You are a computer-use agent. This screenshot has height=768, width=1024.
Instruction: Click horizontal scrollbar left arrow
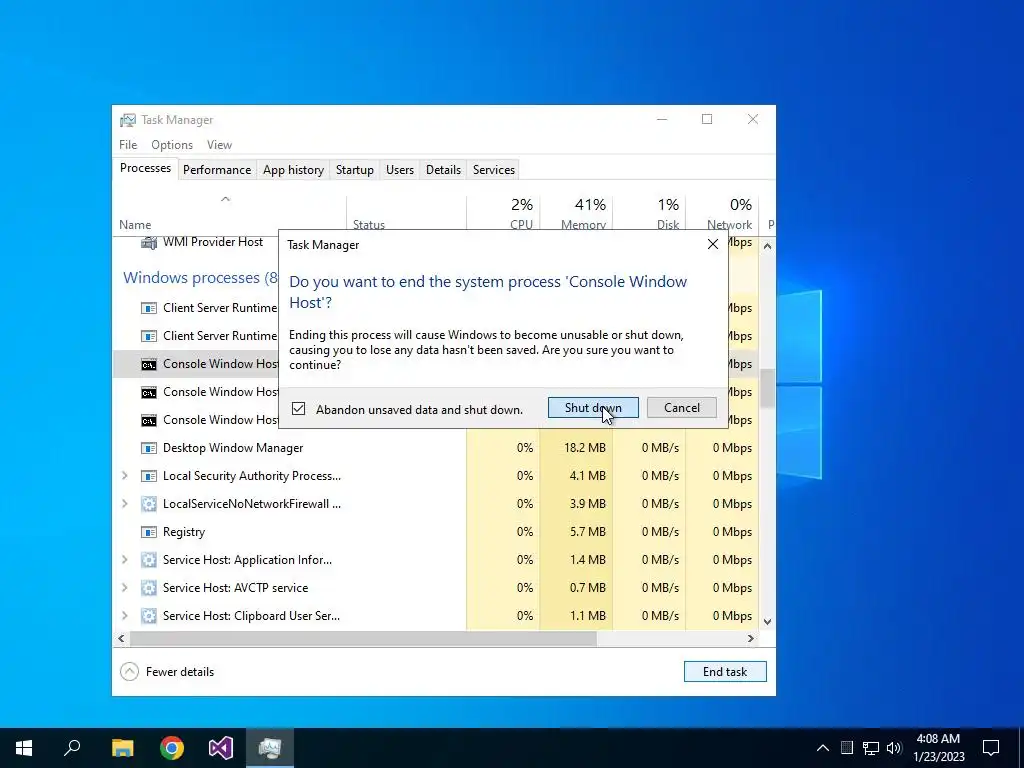(x=121, y=639)
